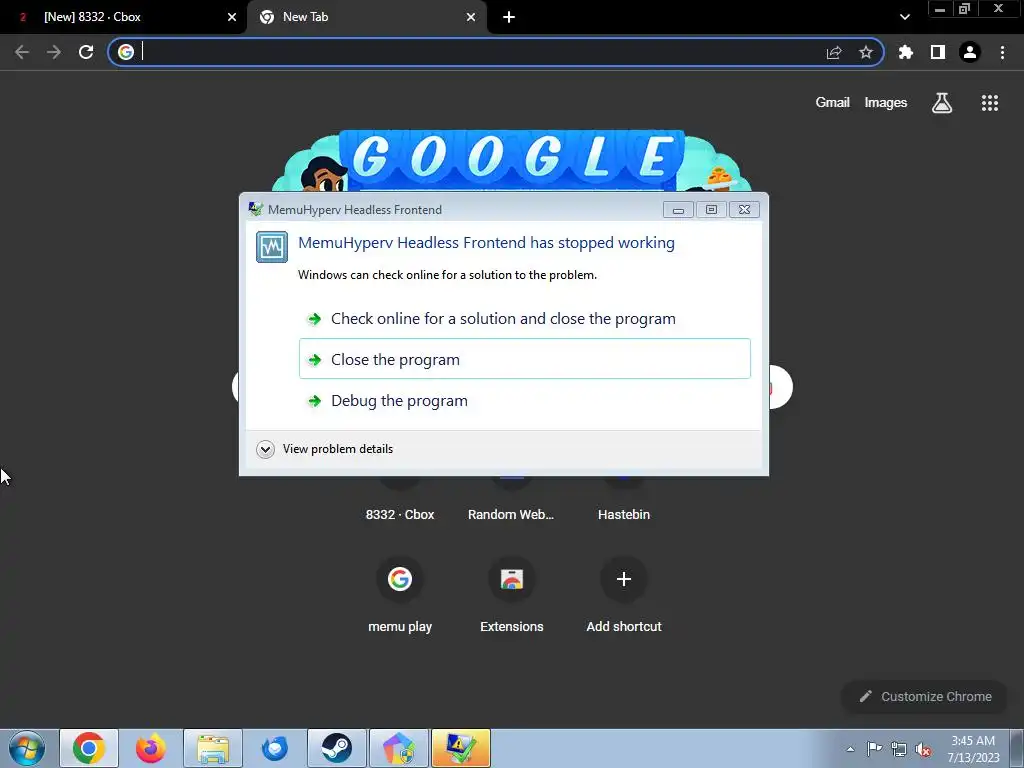Viewport: 1024px width, 768px height.
Task: Toggle Chrome side panel icon
Action: 938,52
